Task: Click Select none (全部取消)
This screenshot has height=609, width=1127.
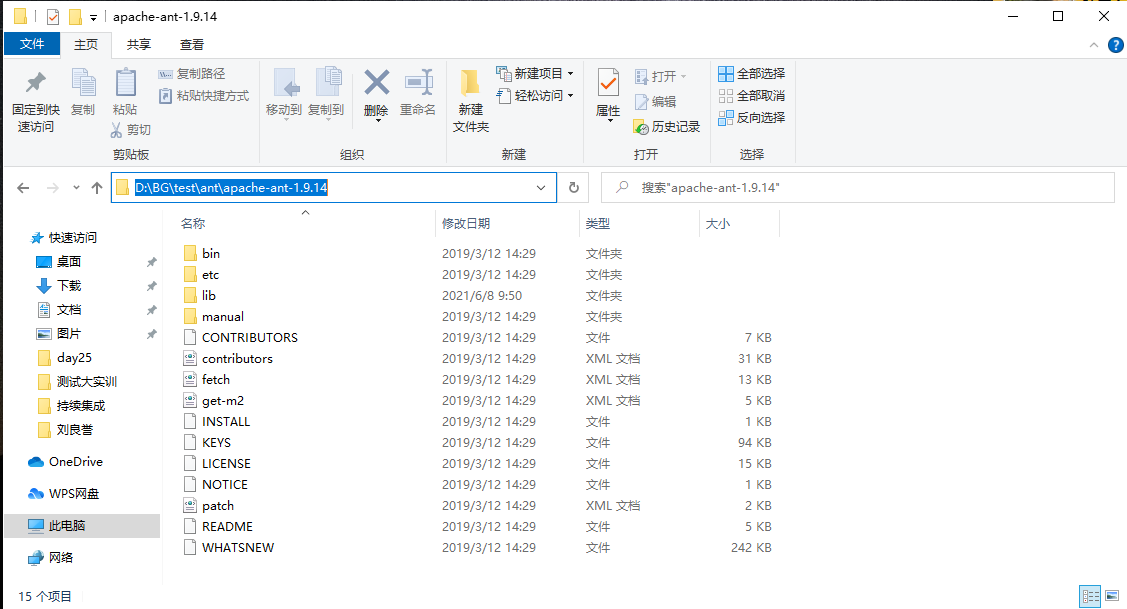Action: click(x=752, y=96)
